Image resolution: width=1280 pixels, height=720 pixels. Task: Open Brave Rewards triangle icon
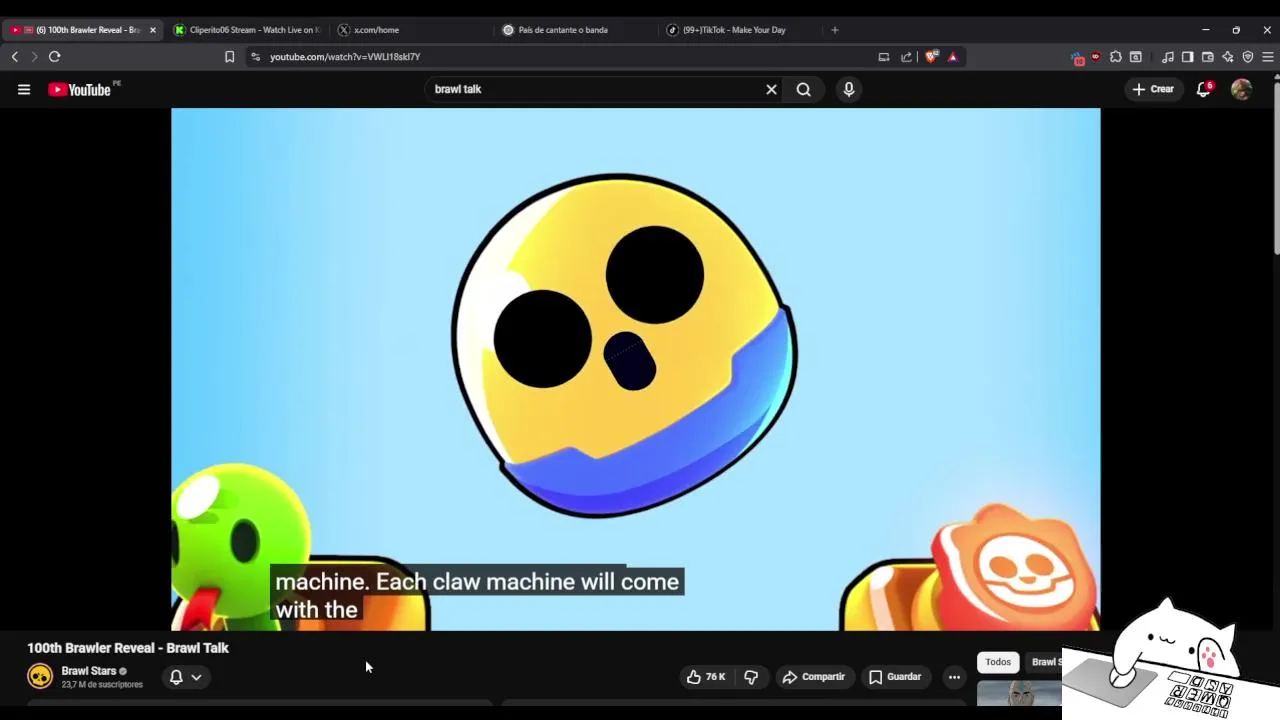[952, 57]
